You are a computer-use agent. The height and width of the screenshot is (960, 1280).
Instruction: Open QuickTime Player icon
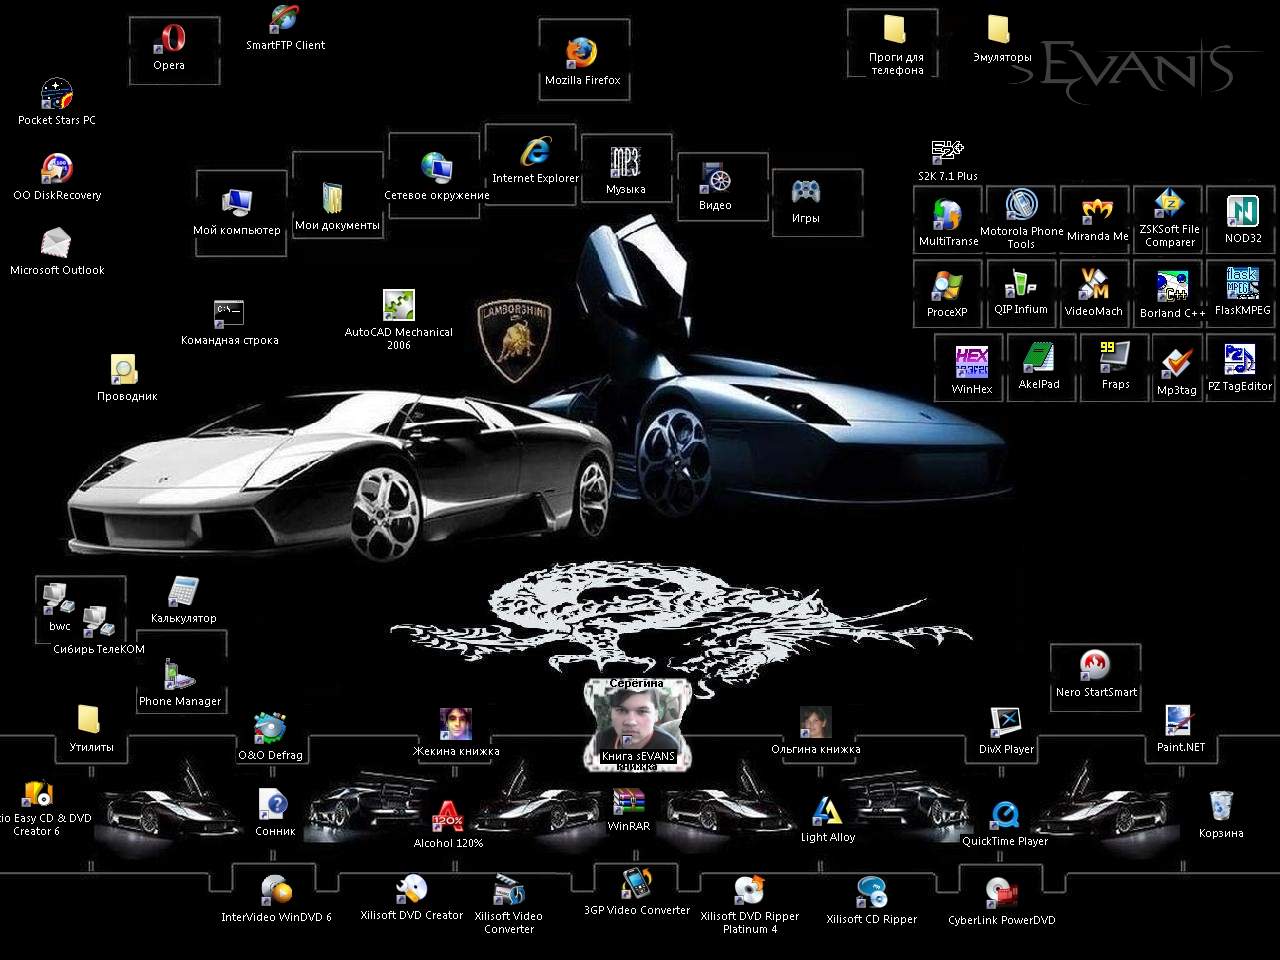point(1004,816)
